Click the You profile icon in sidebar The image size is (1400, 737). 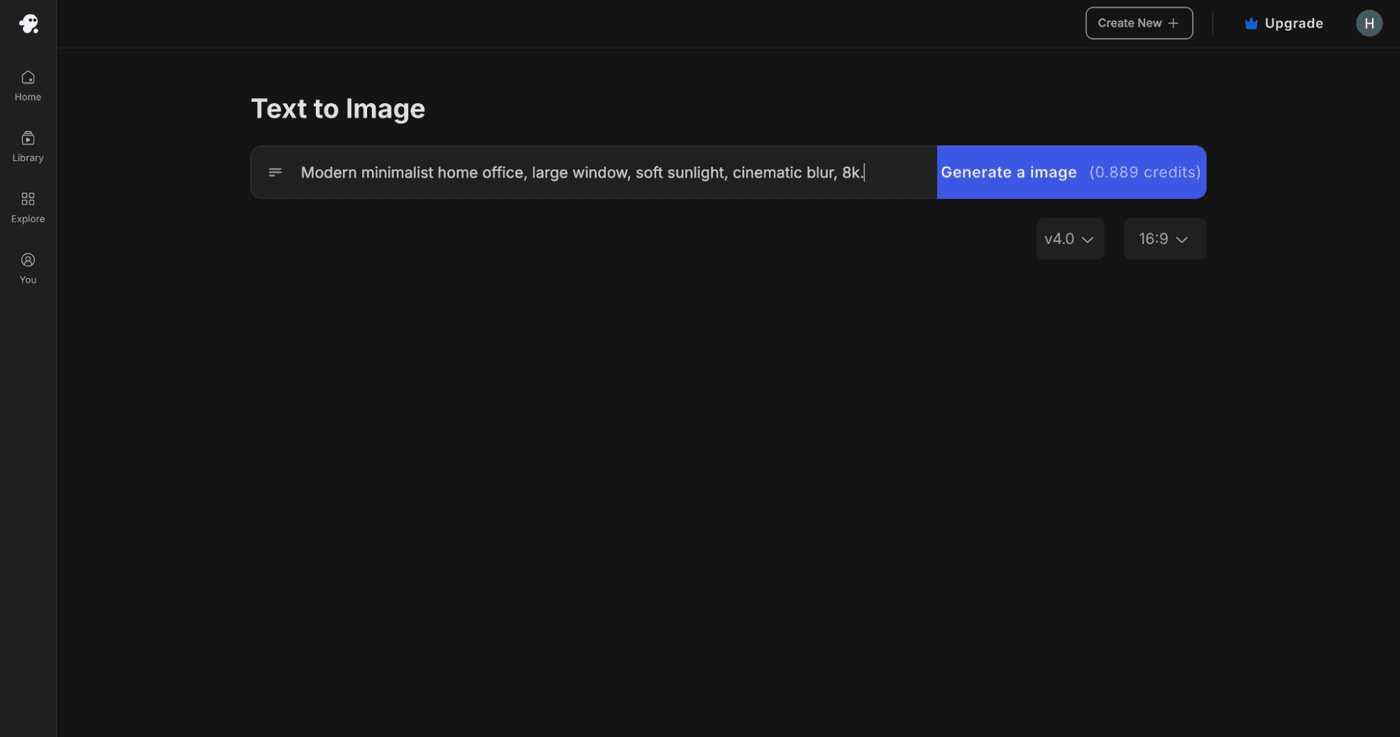pyautogui.click(x=28, y=260)
